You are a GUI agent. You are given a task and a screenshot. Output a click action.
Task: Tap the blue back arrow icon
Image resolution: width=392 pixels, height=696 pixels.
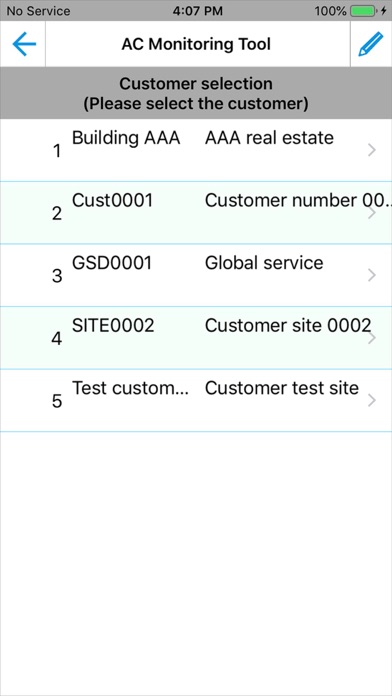pyautogui.click(x=24, y=44)
